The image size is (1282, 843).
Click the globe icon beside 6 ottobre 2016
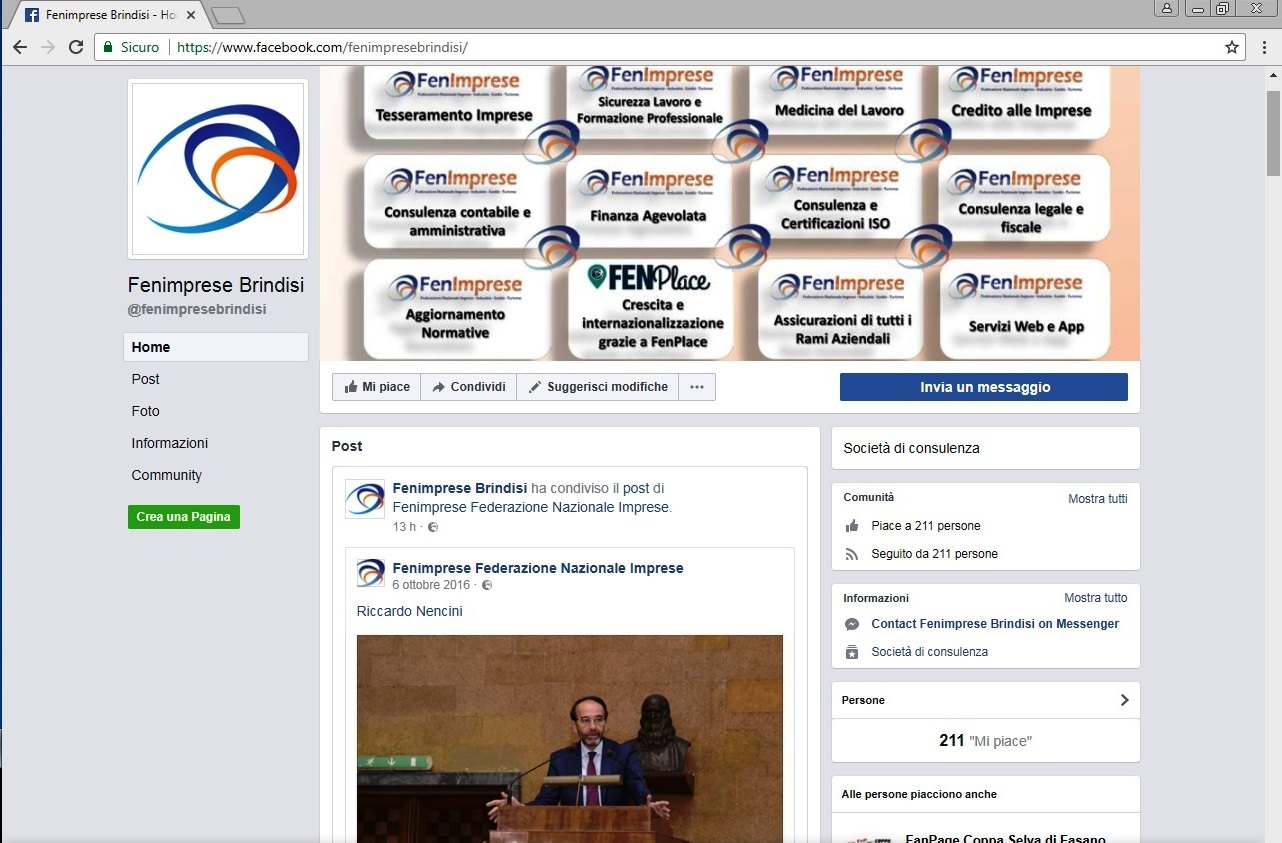(x=487, y=585)
